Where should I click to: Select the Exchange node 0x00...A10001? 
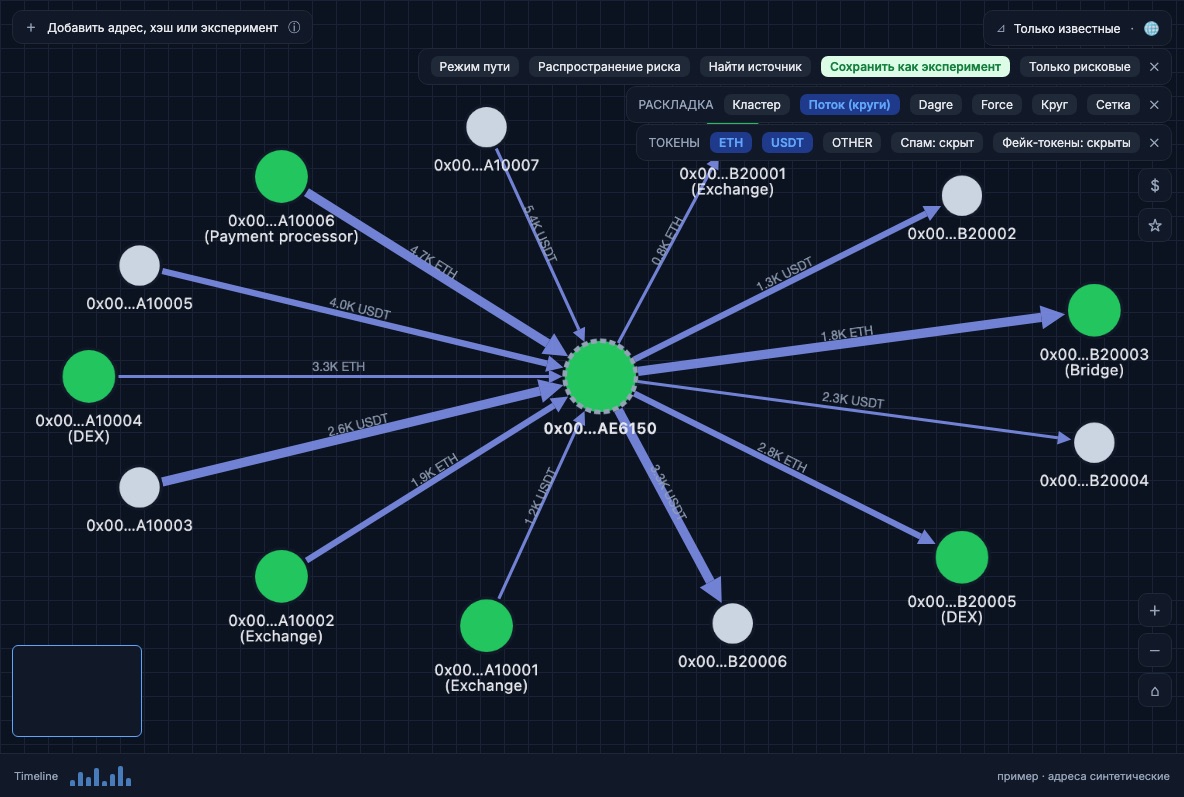click(x=486, y=626)
